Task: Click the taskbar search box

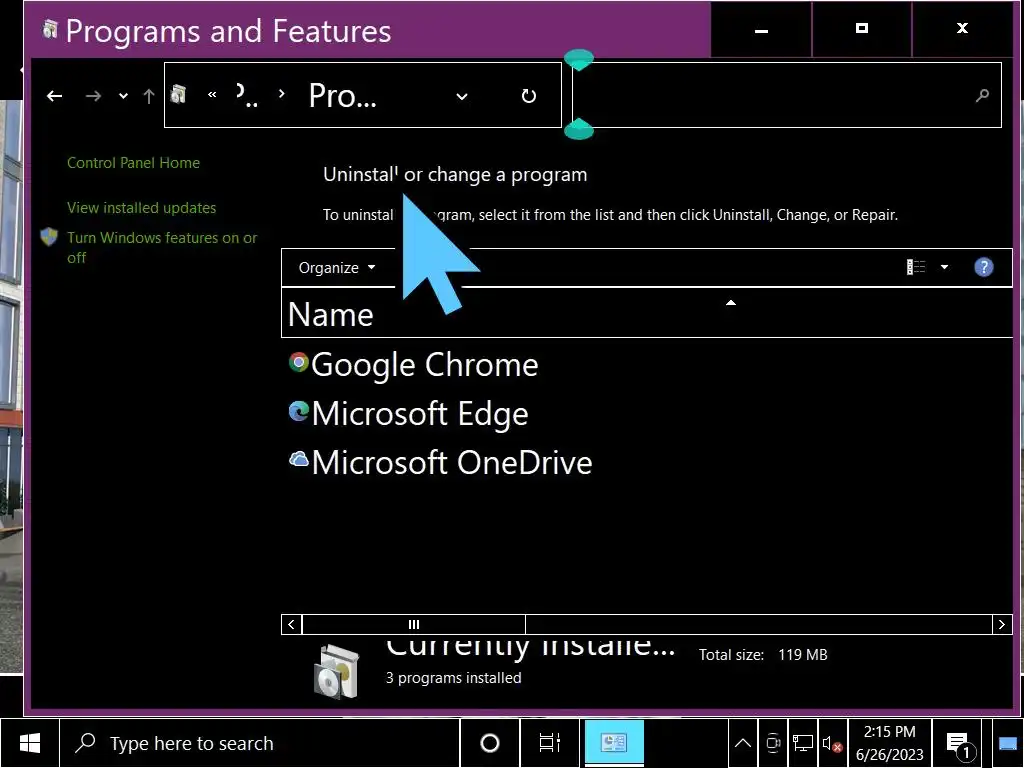Action: 260,743
